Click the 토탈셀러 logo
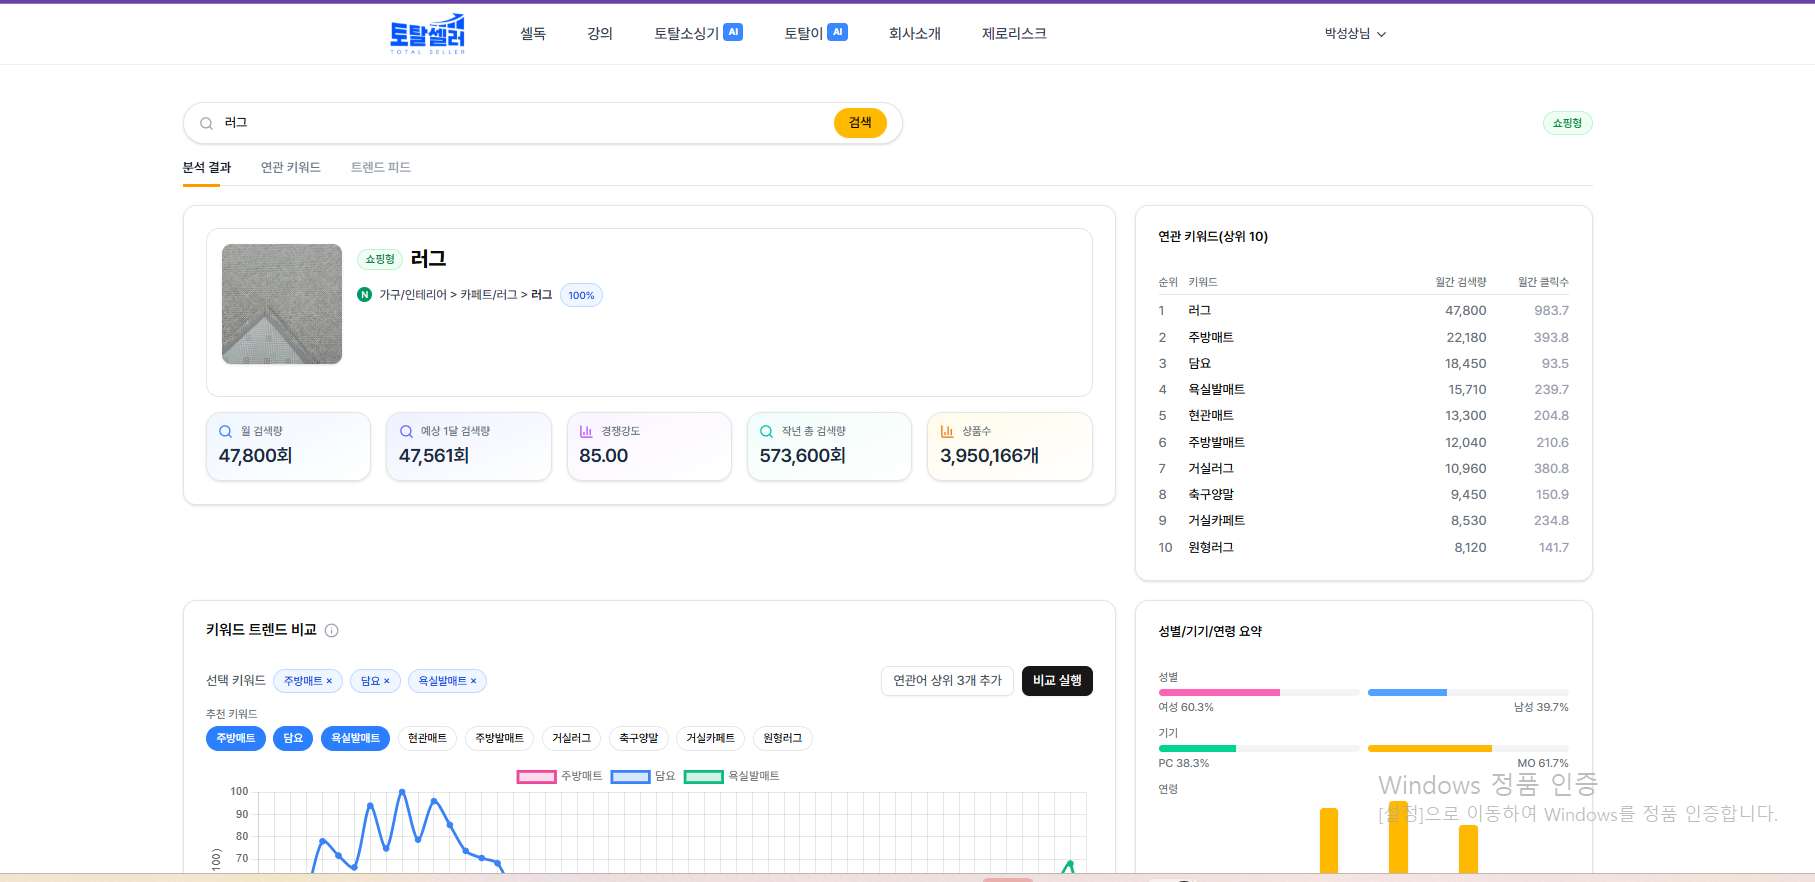 [x=427, y=33]
